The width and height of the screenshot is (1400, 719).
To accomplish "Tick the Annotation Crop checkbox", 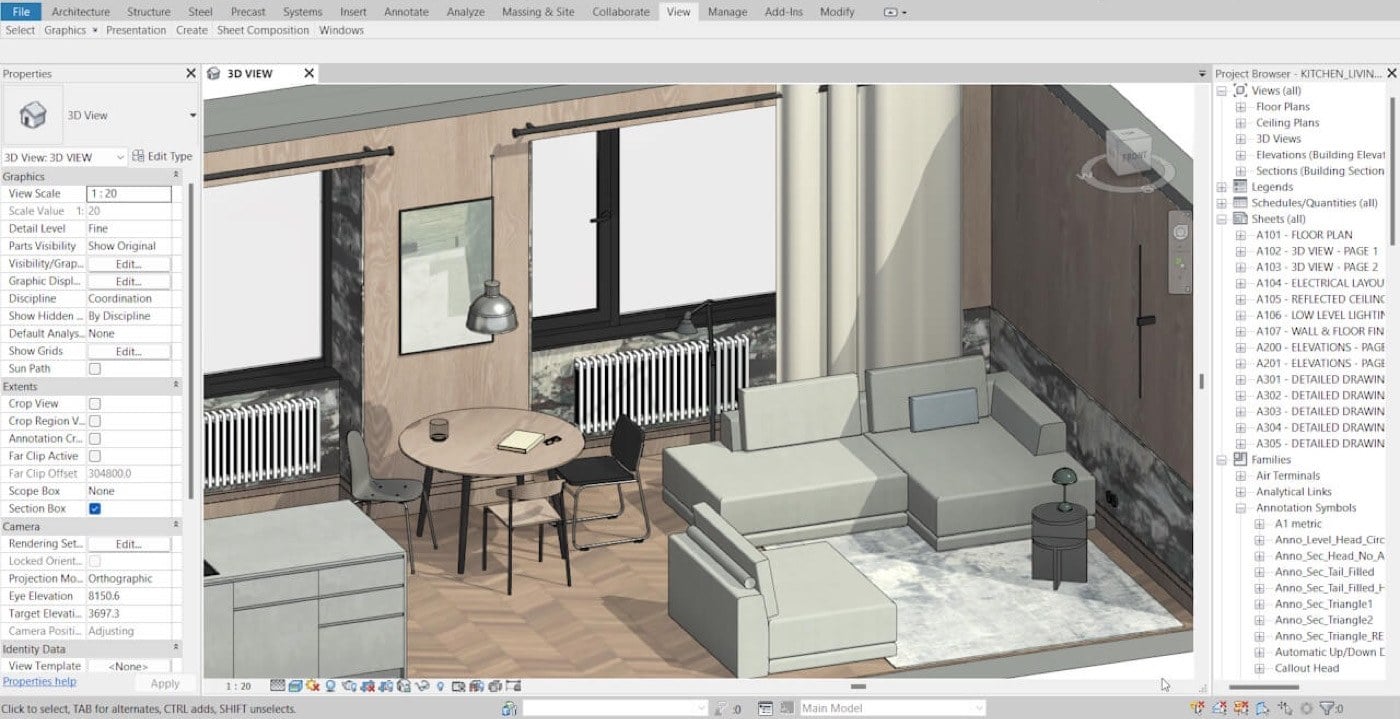I will (95, 439).
